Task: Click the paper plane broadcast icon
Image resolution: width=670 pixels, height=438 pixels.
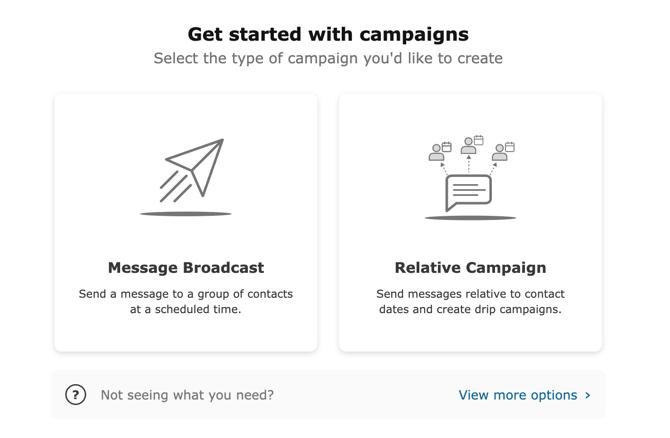Action: coord(194,168)
